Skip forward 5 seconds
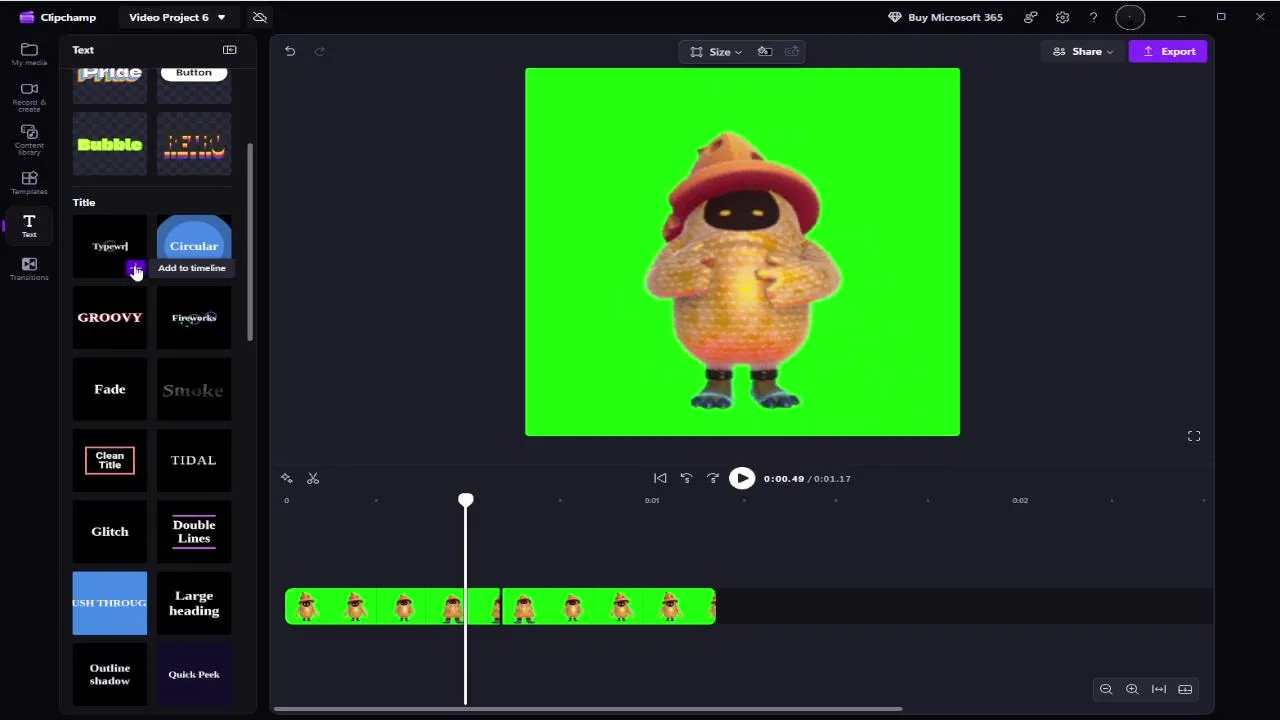The height and width of the screenshot is (720, 1280). tap(713, 479)
